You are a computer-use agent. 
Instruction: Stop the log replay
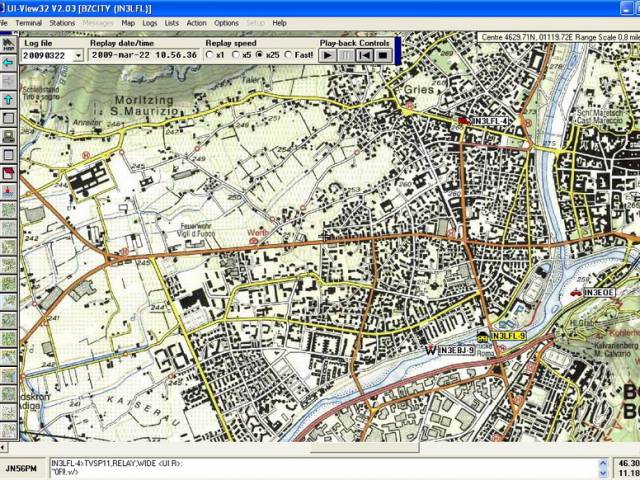382,55
